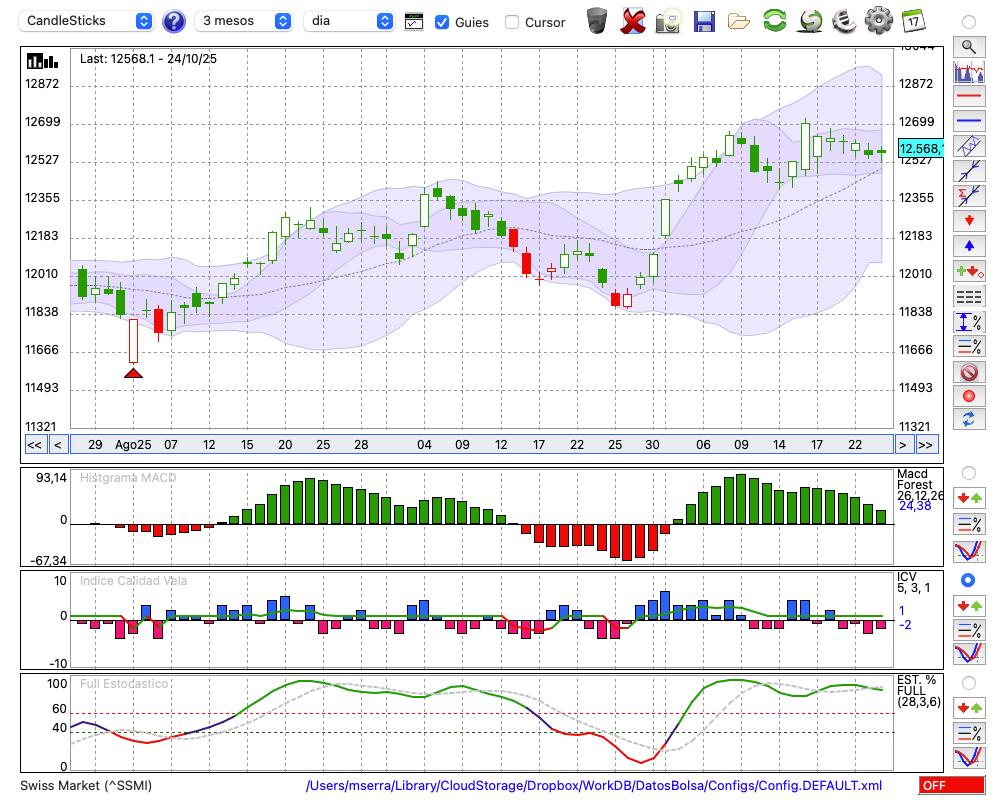
Task: Select the blue horizontal line tool
Action: pyautogui.click(x=968, y=121)
